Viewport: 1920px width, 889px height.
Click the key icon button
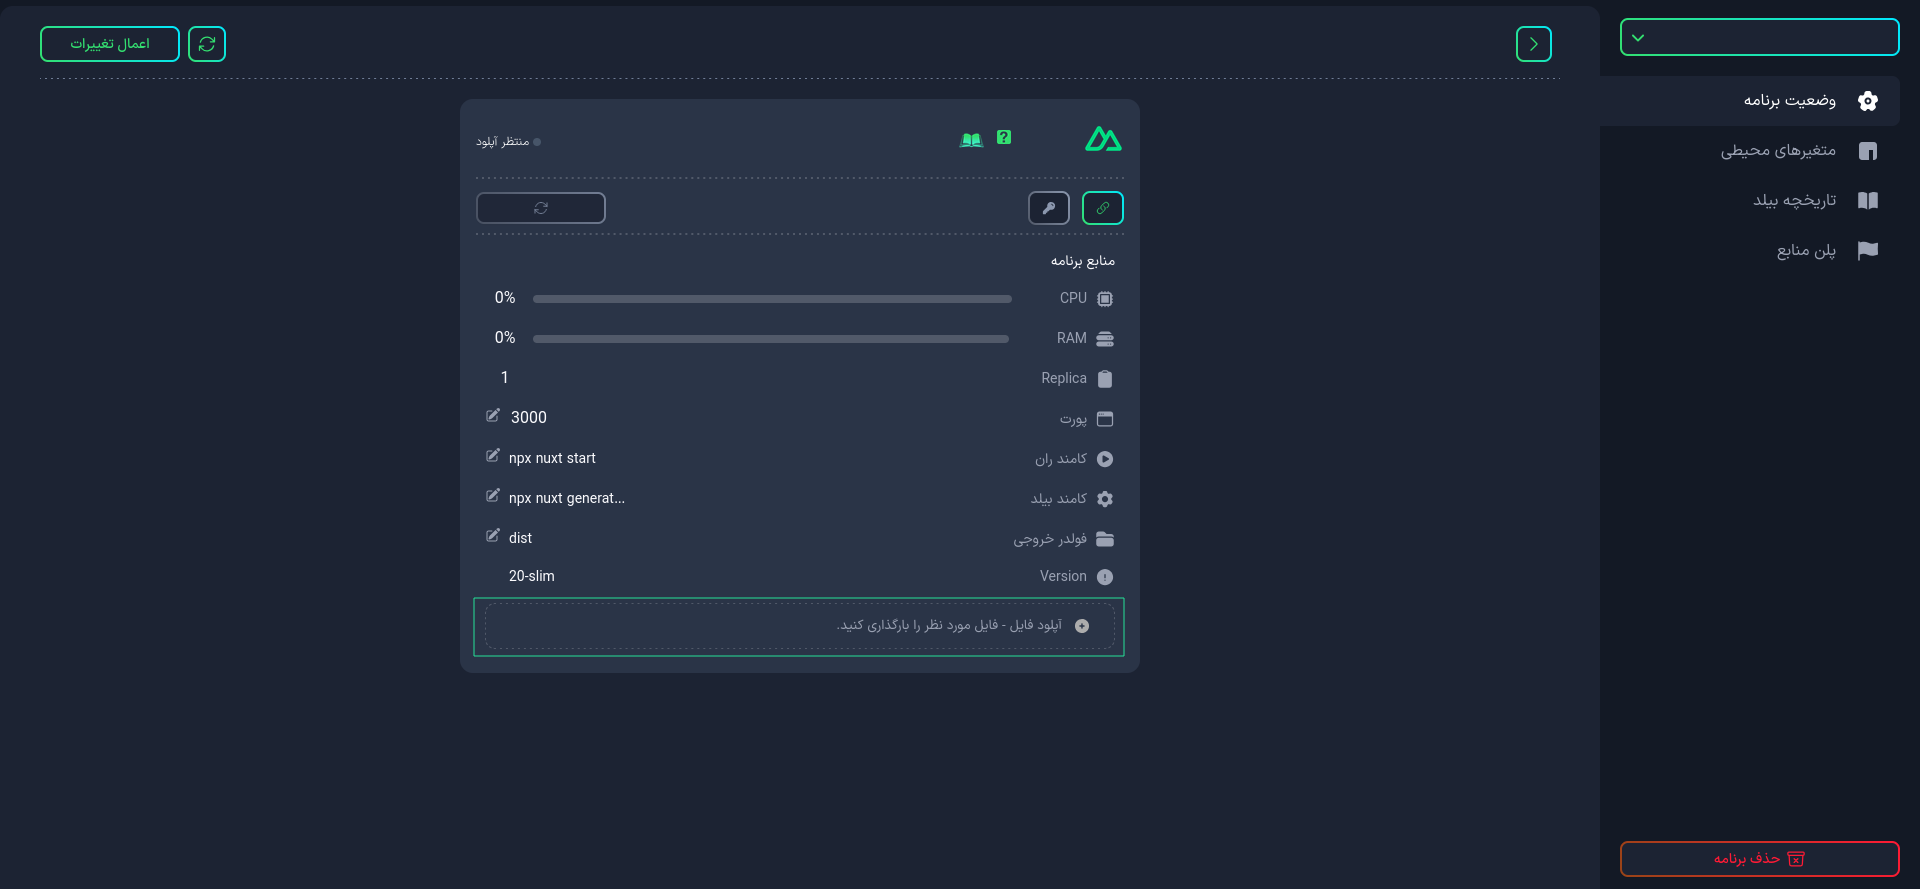(x=1049, y=208)
